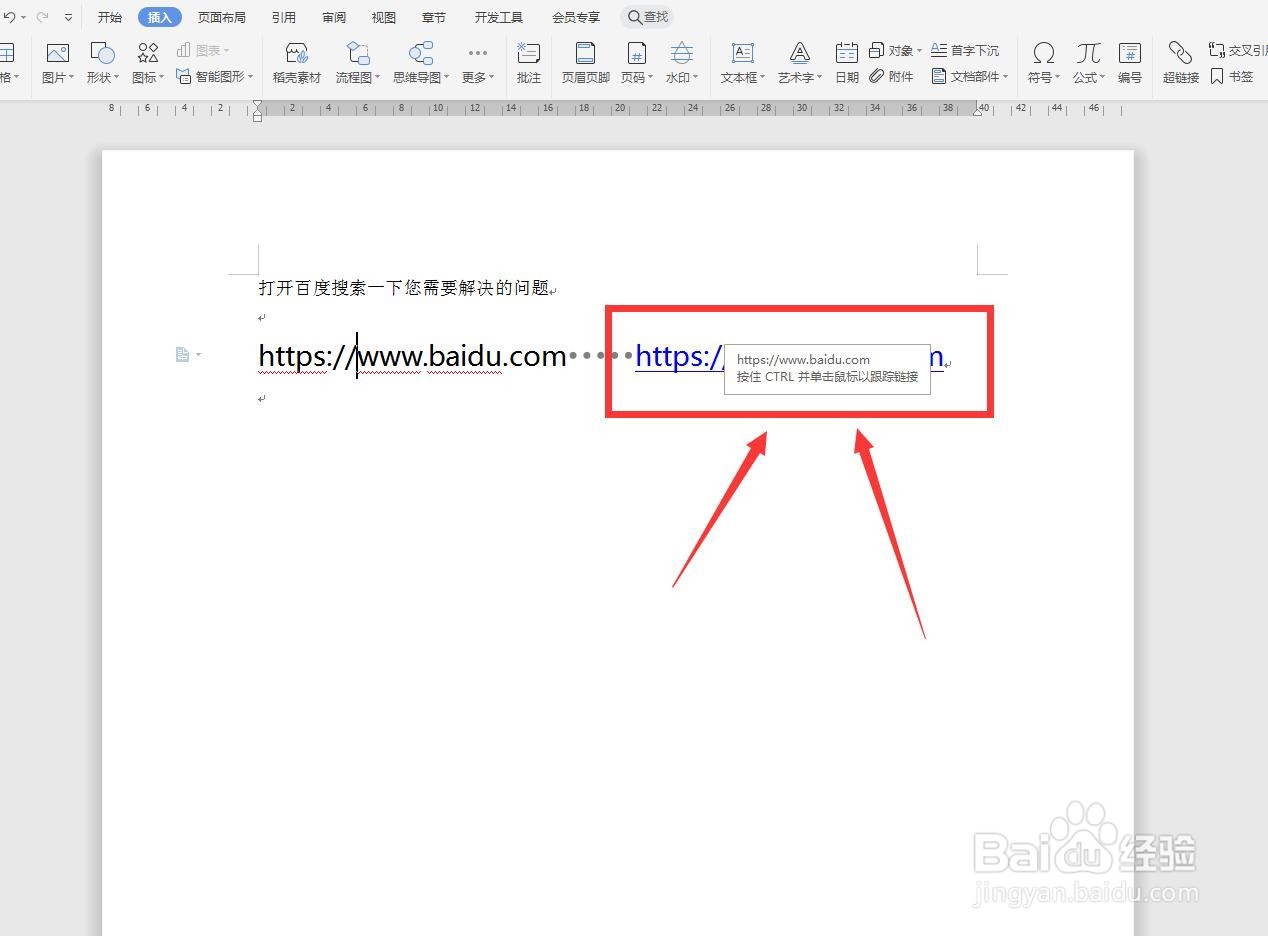Open the 开始 ribbon tab
The image size is (1268, 936).
109,17
